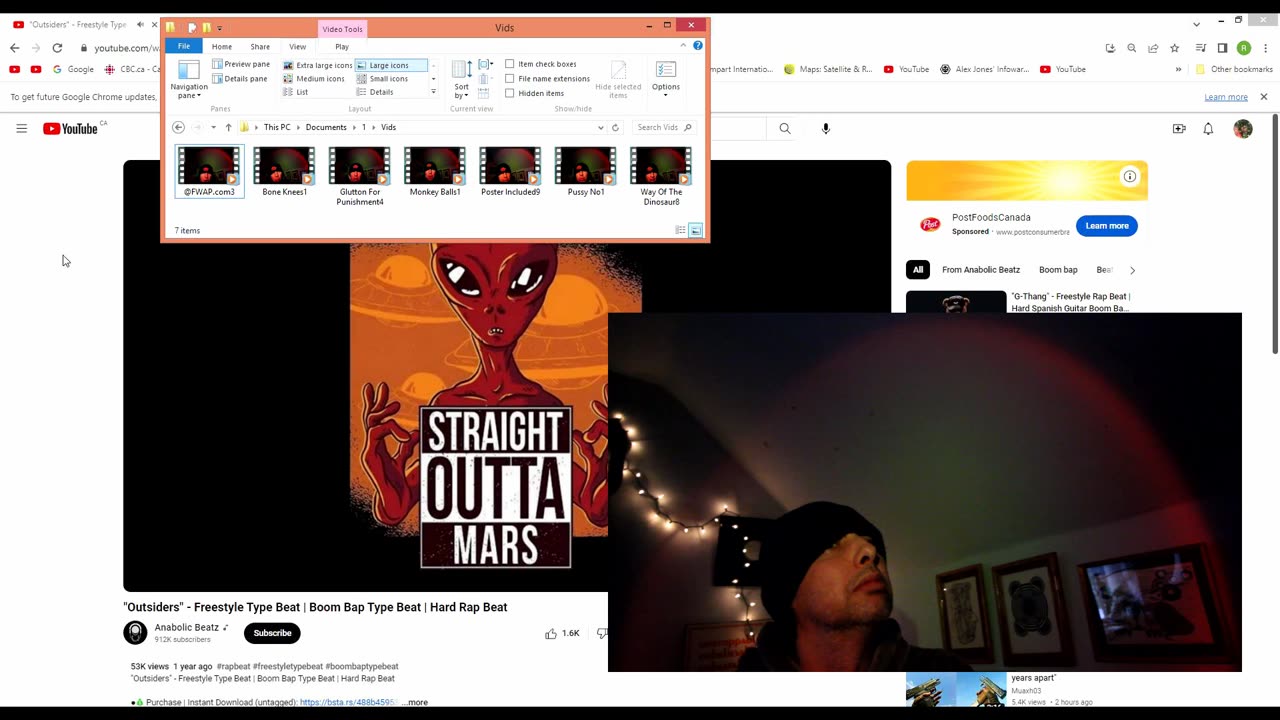1280x720 pixels.
Task: Toggle the Preview pane
Action: coord(241,64)
